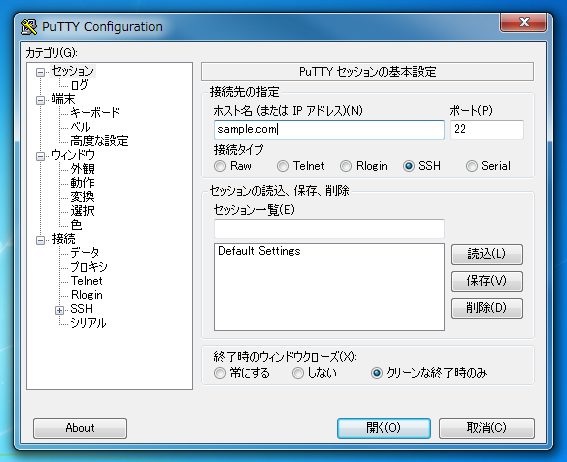The height and width of the screenshot is (462, 567).
Task: Open 変換 settings
Action: 82,197
